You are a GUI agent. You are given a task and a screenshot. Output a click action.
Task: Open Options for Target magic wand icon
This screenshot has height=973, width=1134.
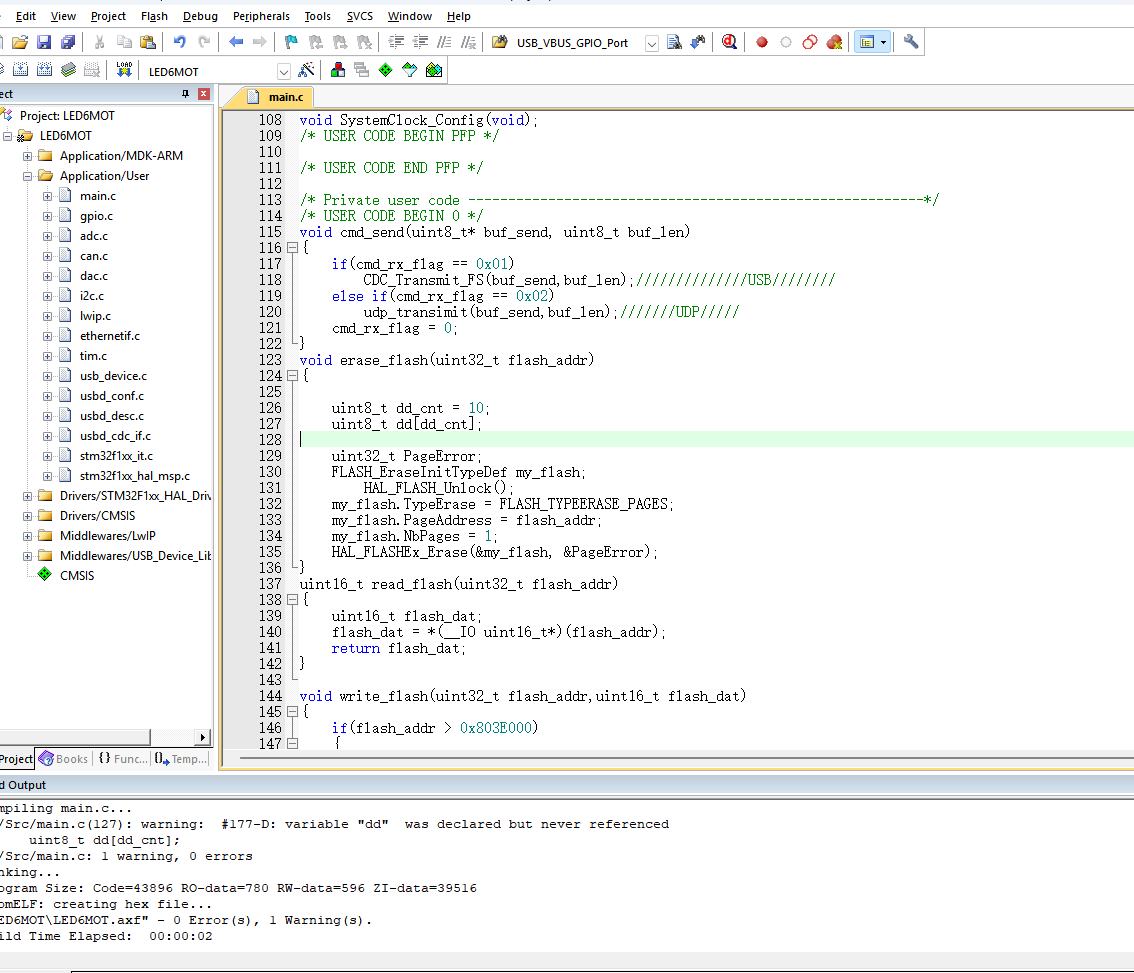click(307, 70)
